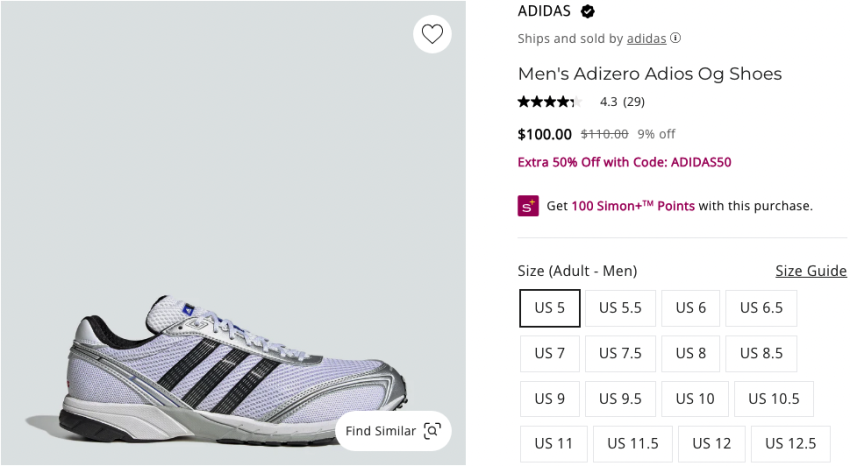This screenshot has height=466, width=850.
Task: Click the adidas shoe product image
Action: coord(232,365)
